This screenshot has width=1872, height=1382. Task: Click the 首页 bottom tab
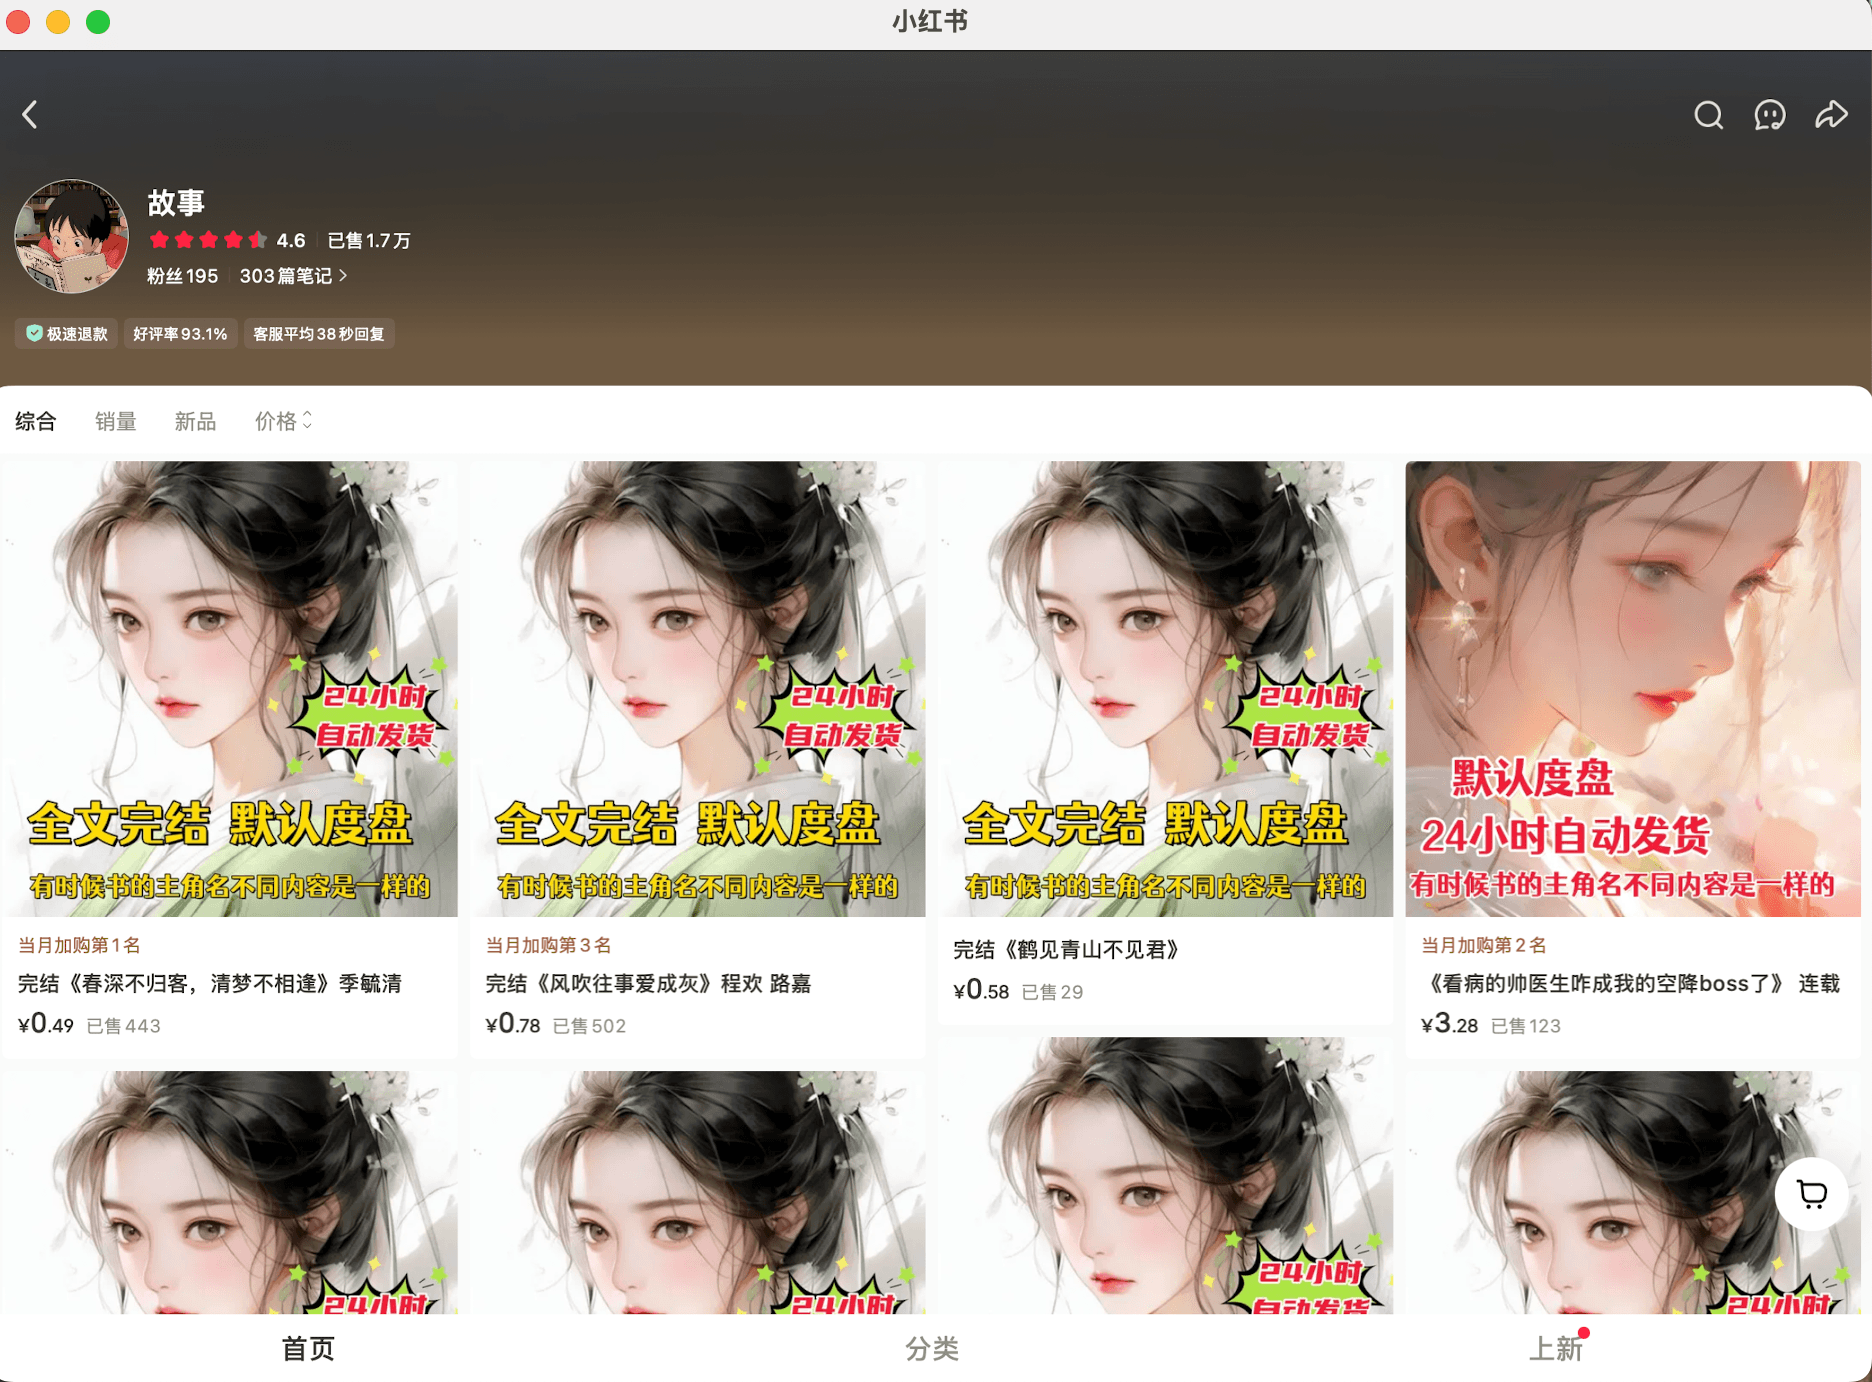(308, 1348)
